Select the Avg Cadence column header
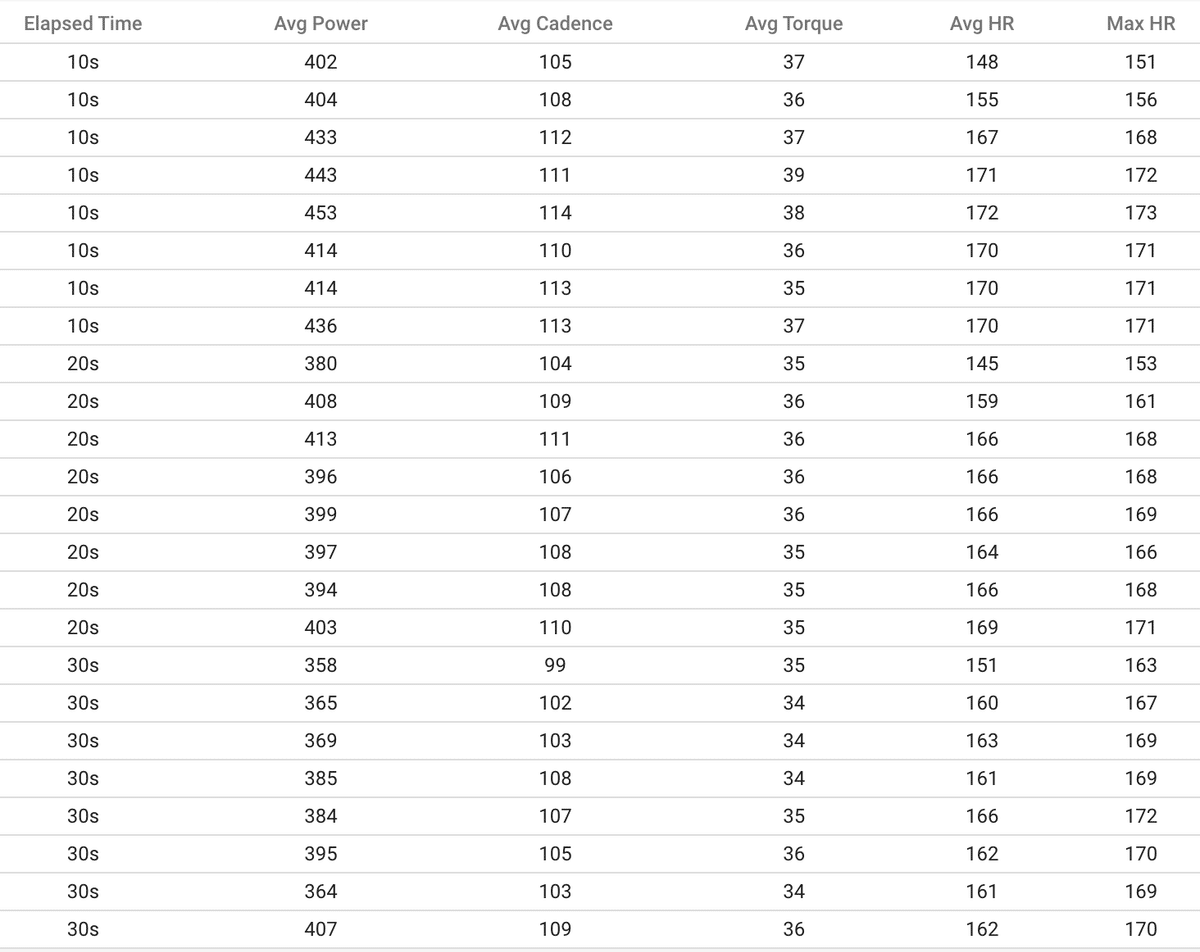 555,23
